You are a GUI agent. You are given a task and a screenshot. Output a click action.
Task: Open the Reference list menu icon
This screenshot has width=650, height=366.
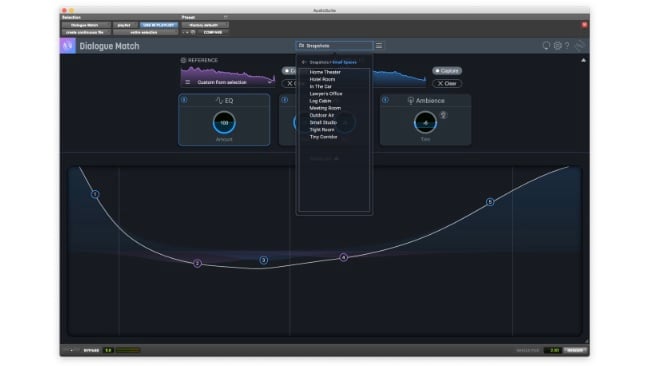[x=187, y=82]
